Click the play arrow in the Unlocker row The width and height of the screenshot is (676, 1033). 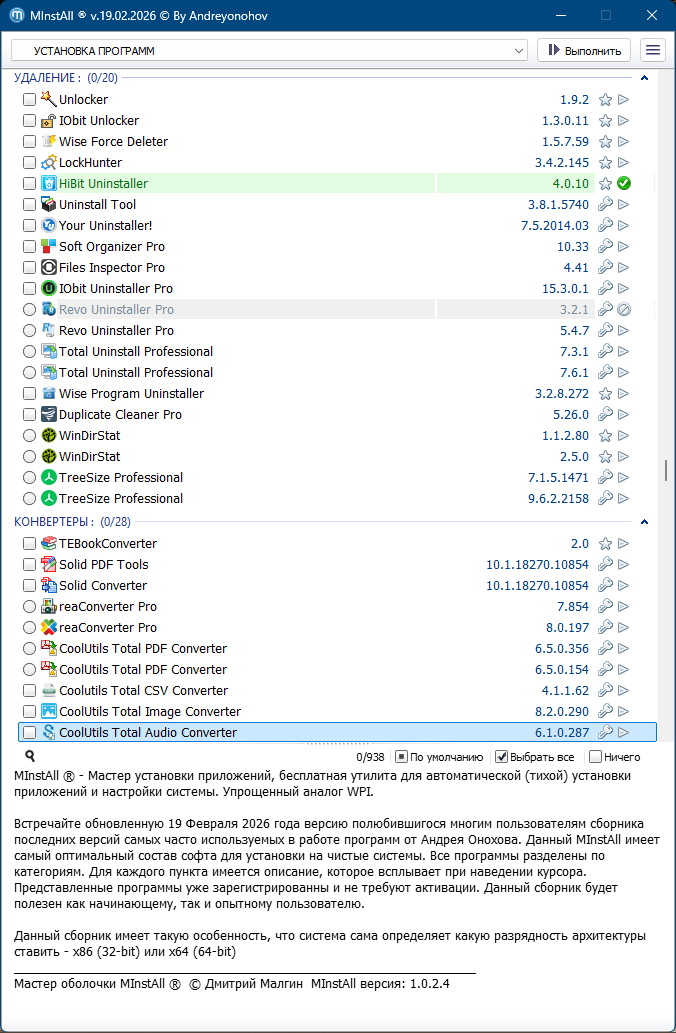[x=623, y=100]
